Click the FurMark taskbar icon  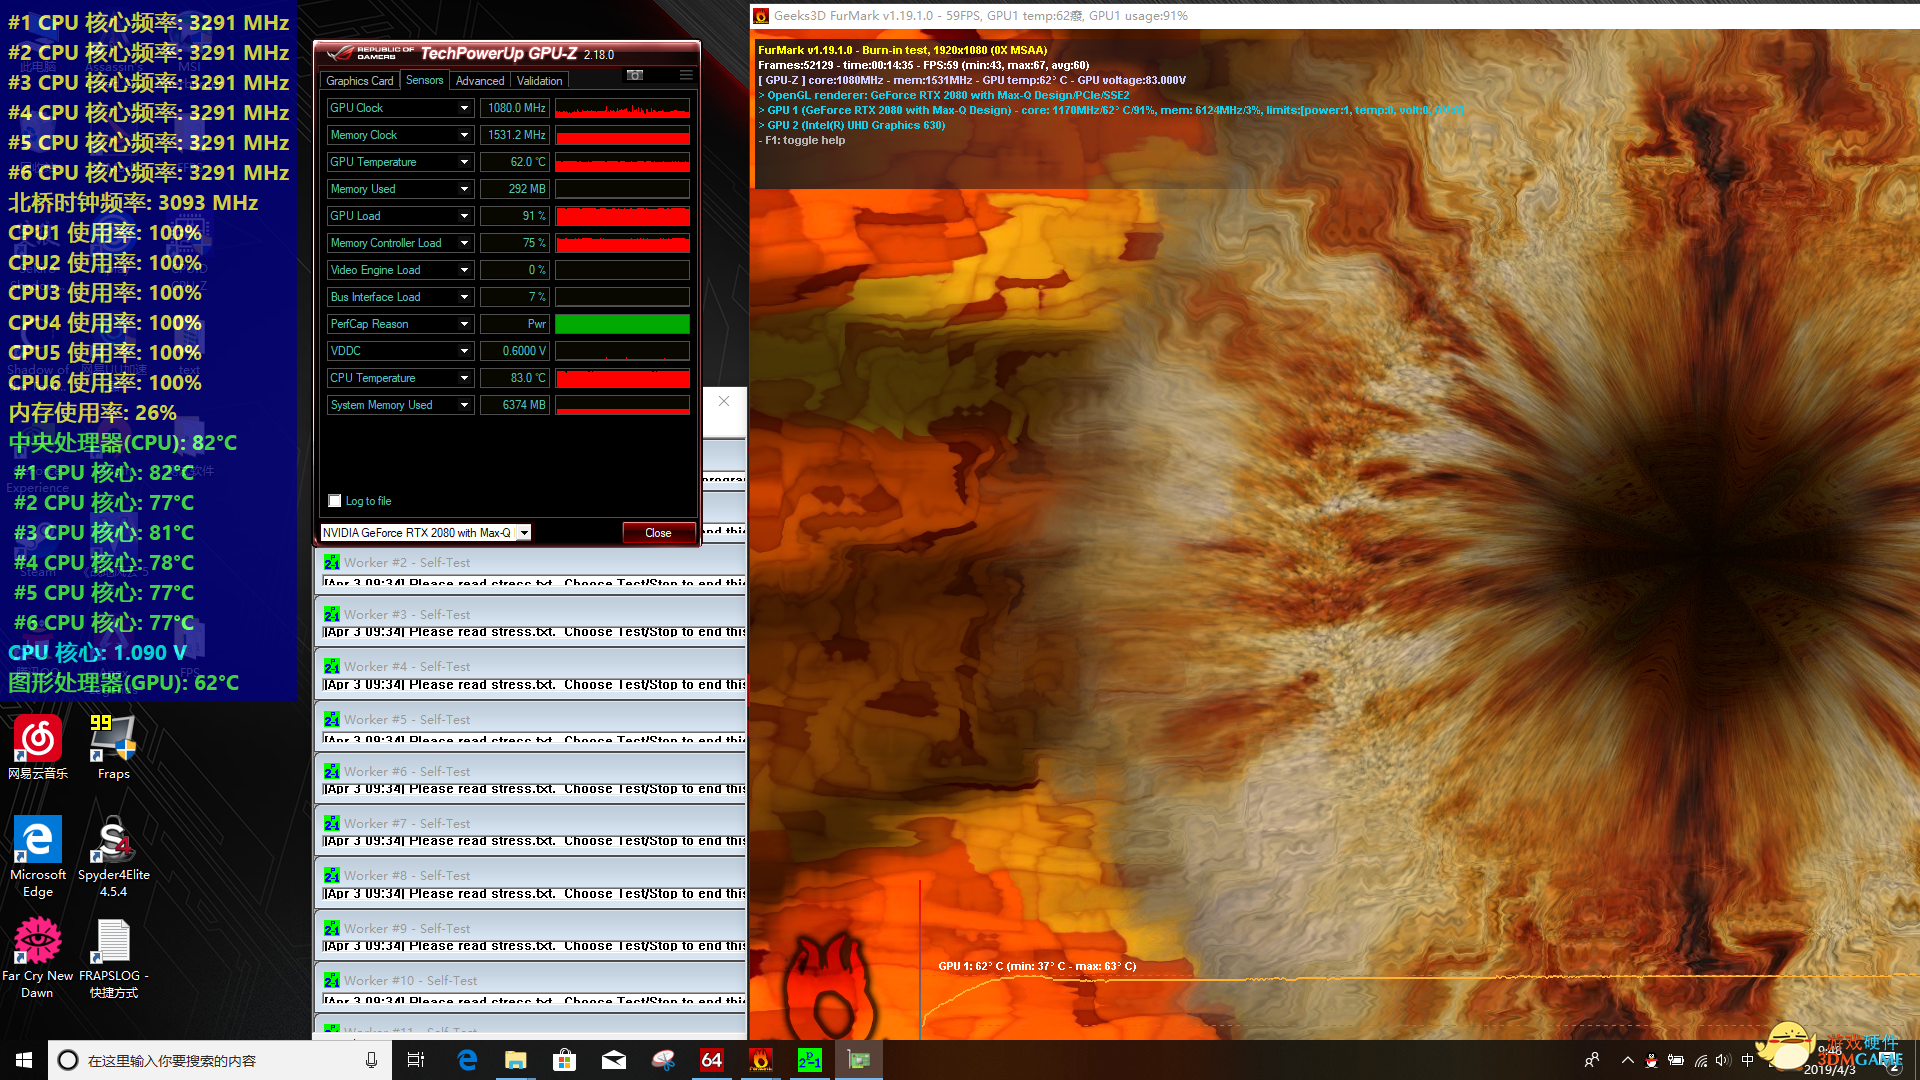pos(761,1060)
